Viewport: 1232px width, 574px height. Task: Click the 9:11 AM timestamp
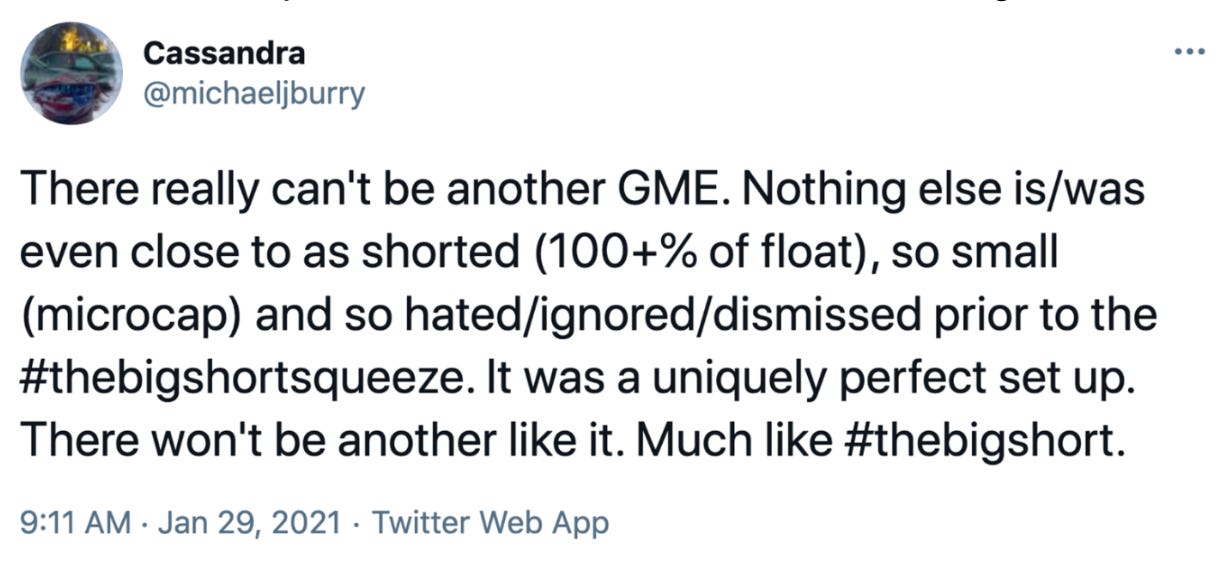(x=68, y=521)
